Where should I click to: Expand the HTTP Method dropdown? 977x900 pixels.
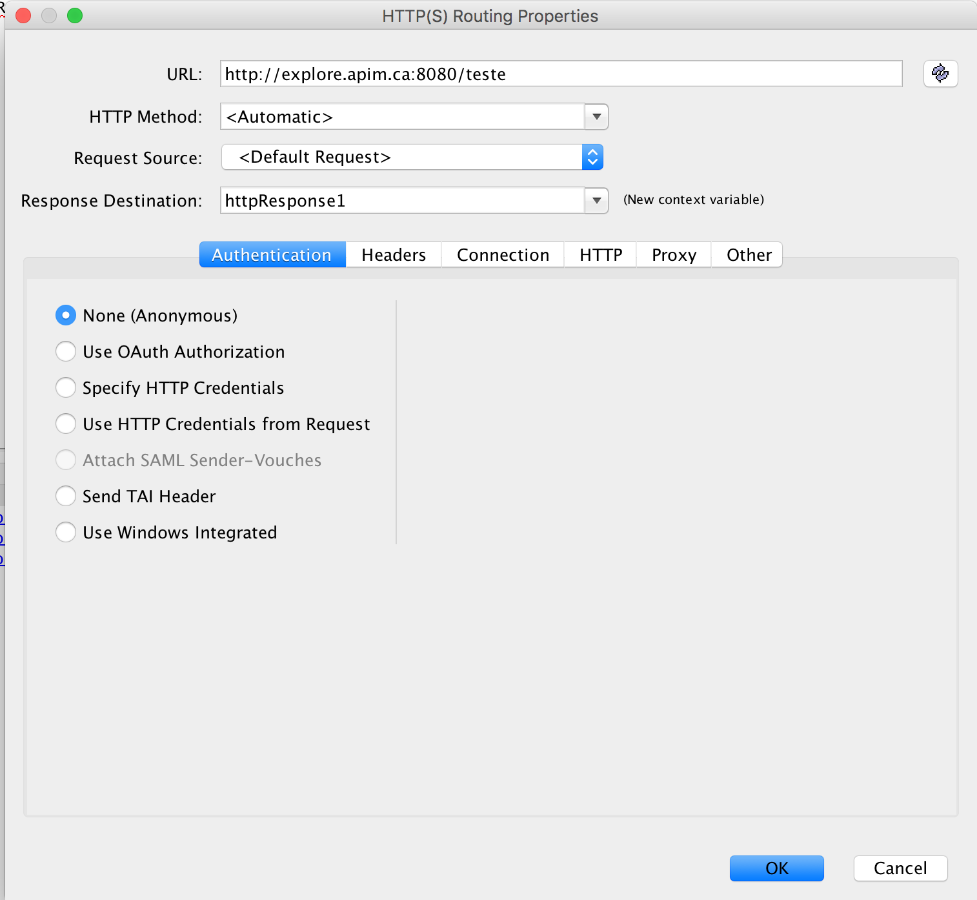point(596,116)
